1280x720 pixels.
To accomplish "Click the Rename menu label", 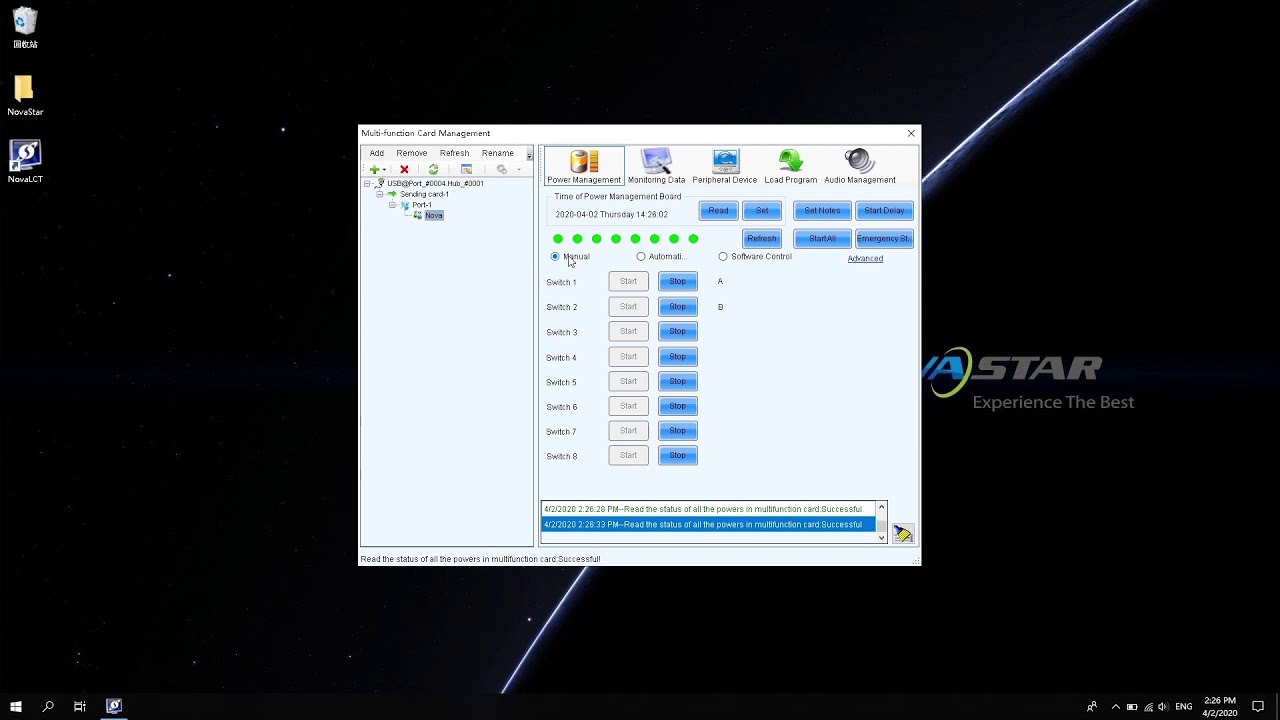I will point(498,153).
